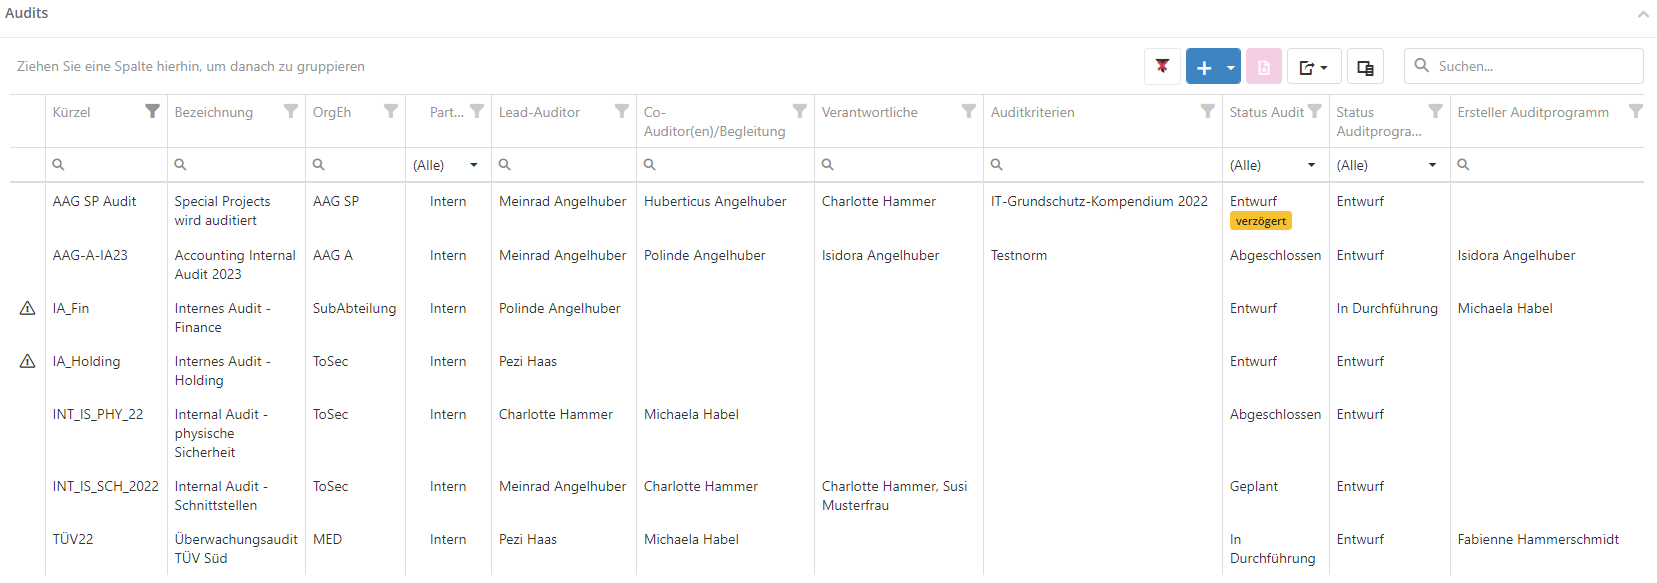Sort by the Bezeichnung column header

point(214,112)
